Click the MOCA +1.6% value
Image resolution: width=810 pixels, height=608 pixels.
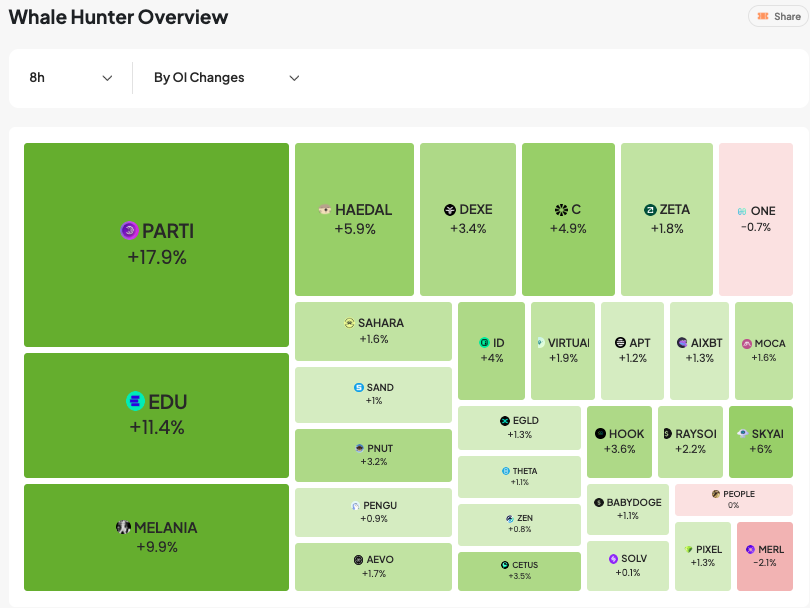click(x=764, y=357)
